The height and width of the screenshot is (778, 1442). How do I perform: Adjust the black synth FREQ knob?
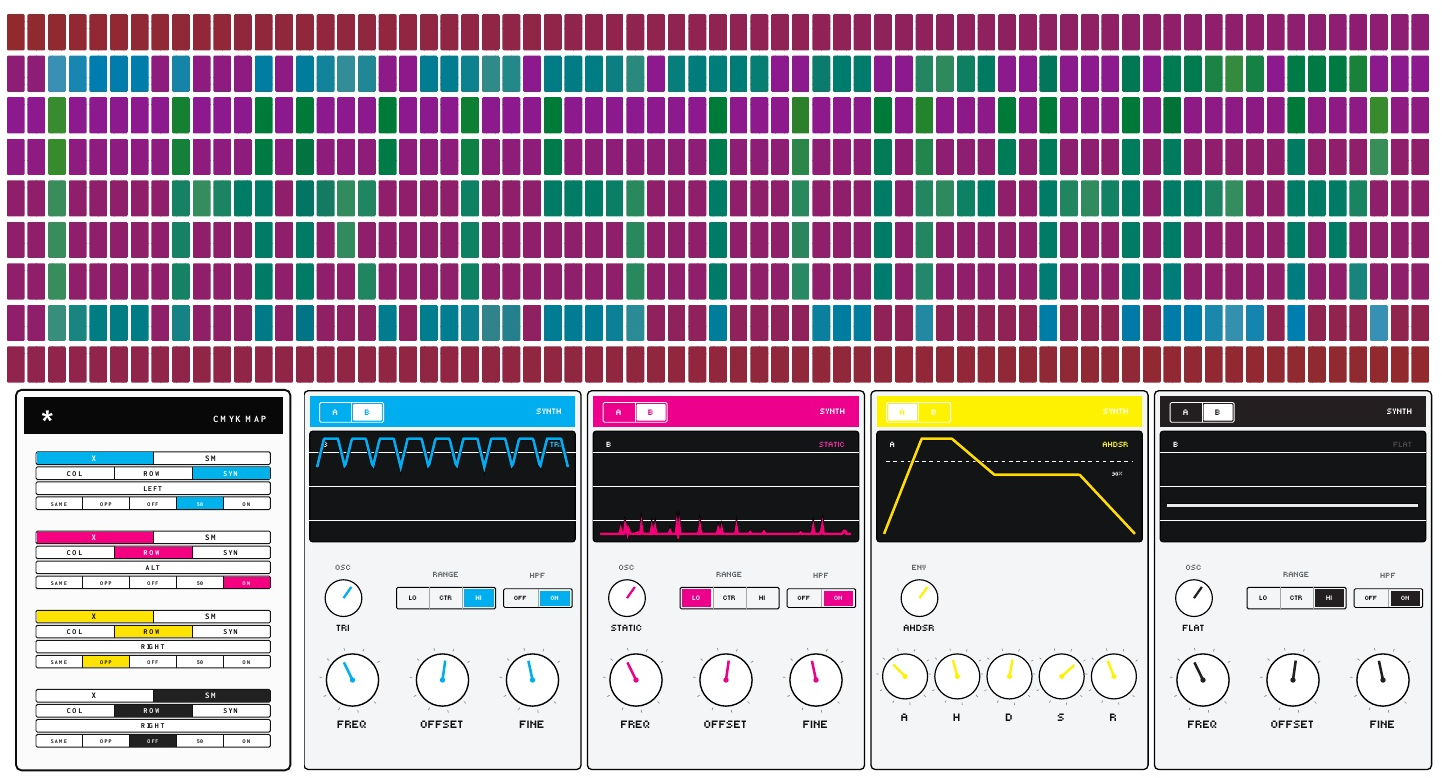click(x=1203, y=680)
